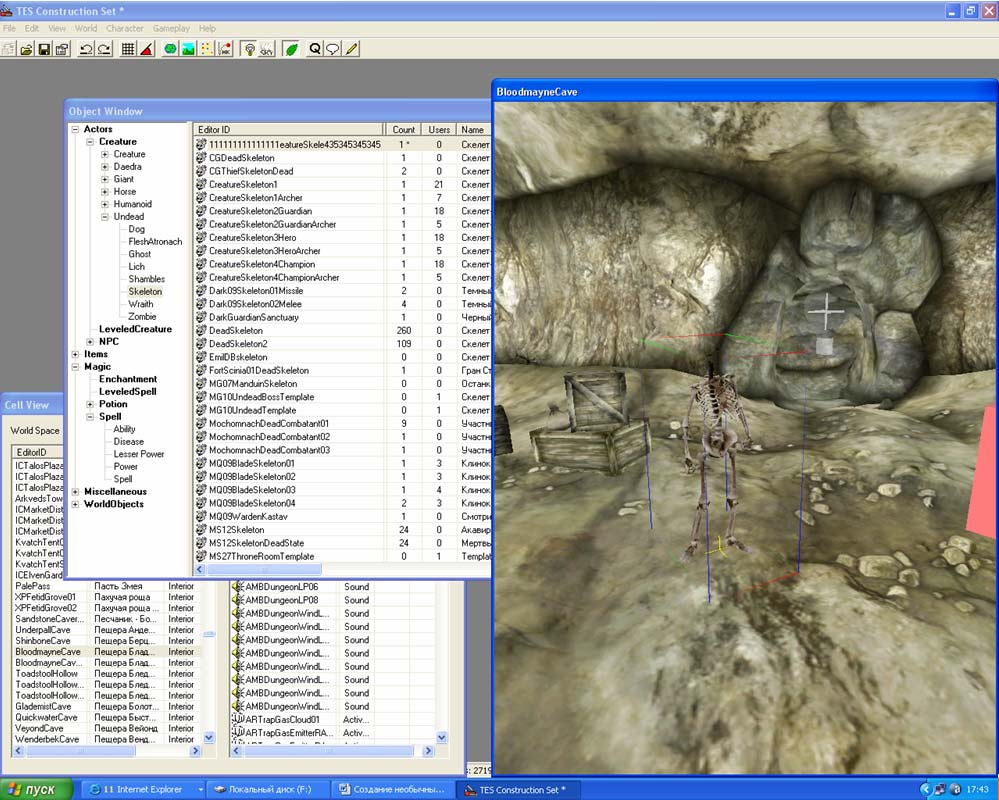
Task: Open the Script editor pencil icon
Action: [351, 49]
